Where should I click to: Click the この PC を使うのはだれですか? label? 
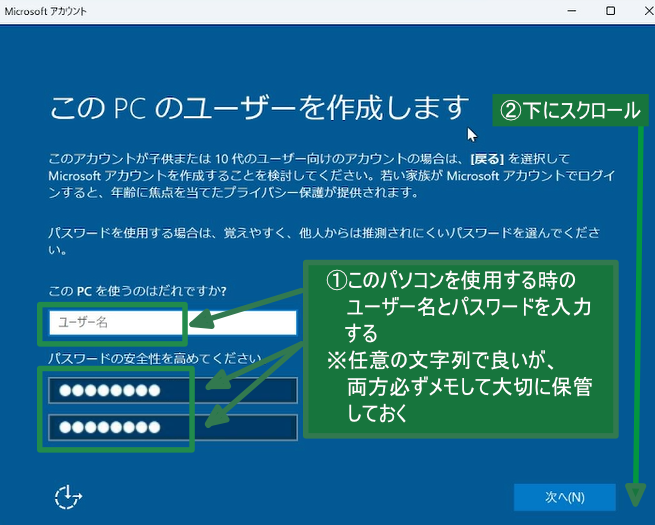[138, 291]
